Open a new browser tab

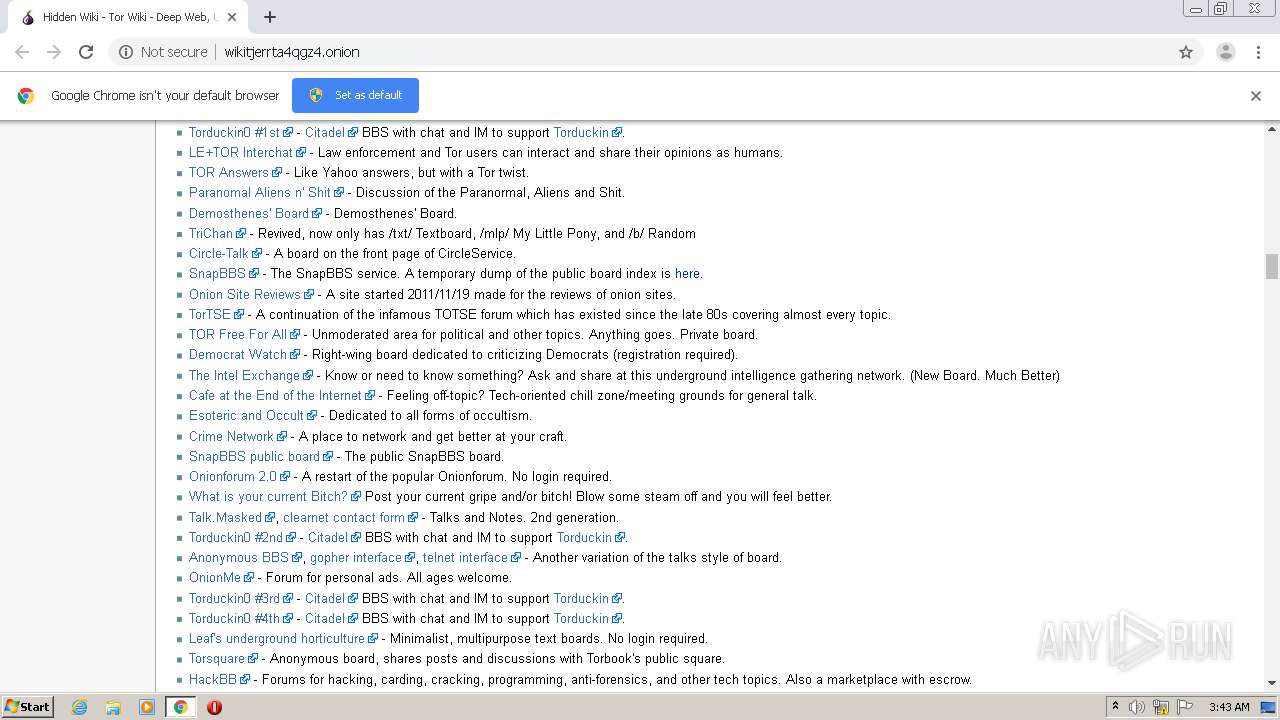270,17
